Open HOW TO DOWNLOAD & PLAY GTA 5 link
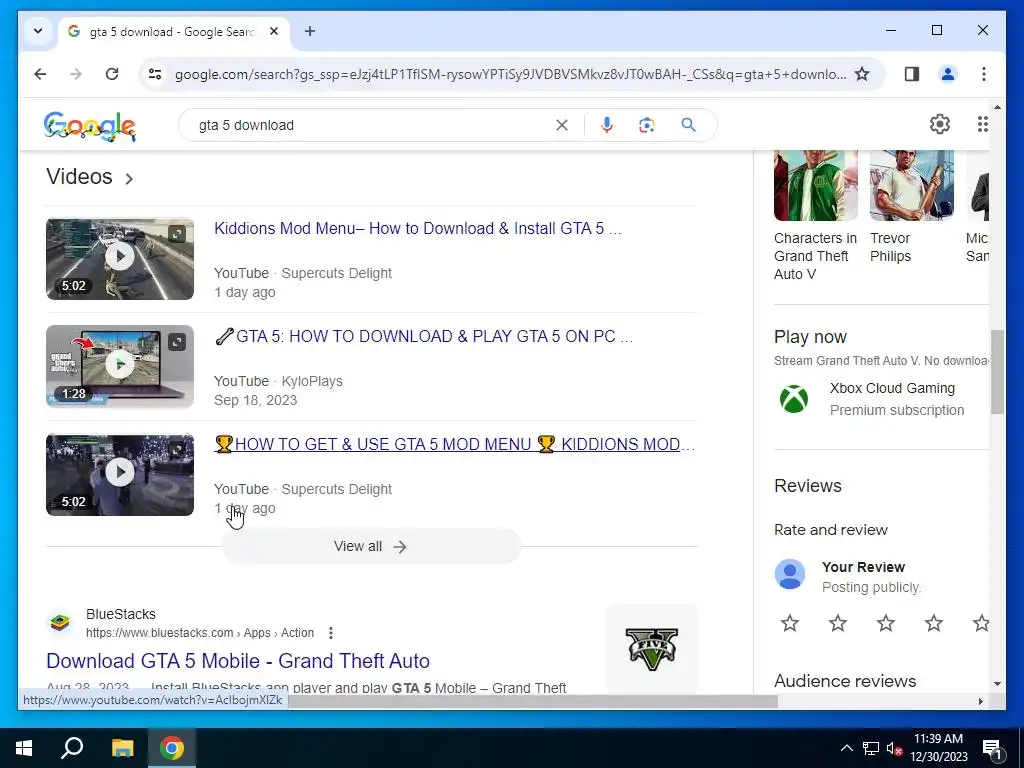The image size is (1024, 768). (423, 336)
